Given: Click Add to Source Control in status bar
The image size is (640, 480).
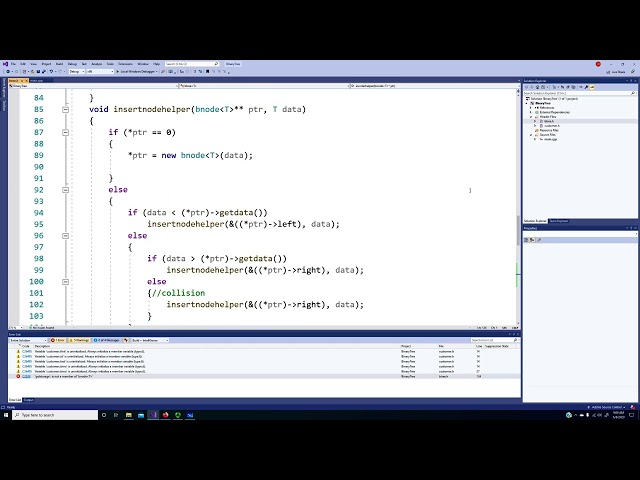Looking at the screenshot, I should point(608,407).
